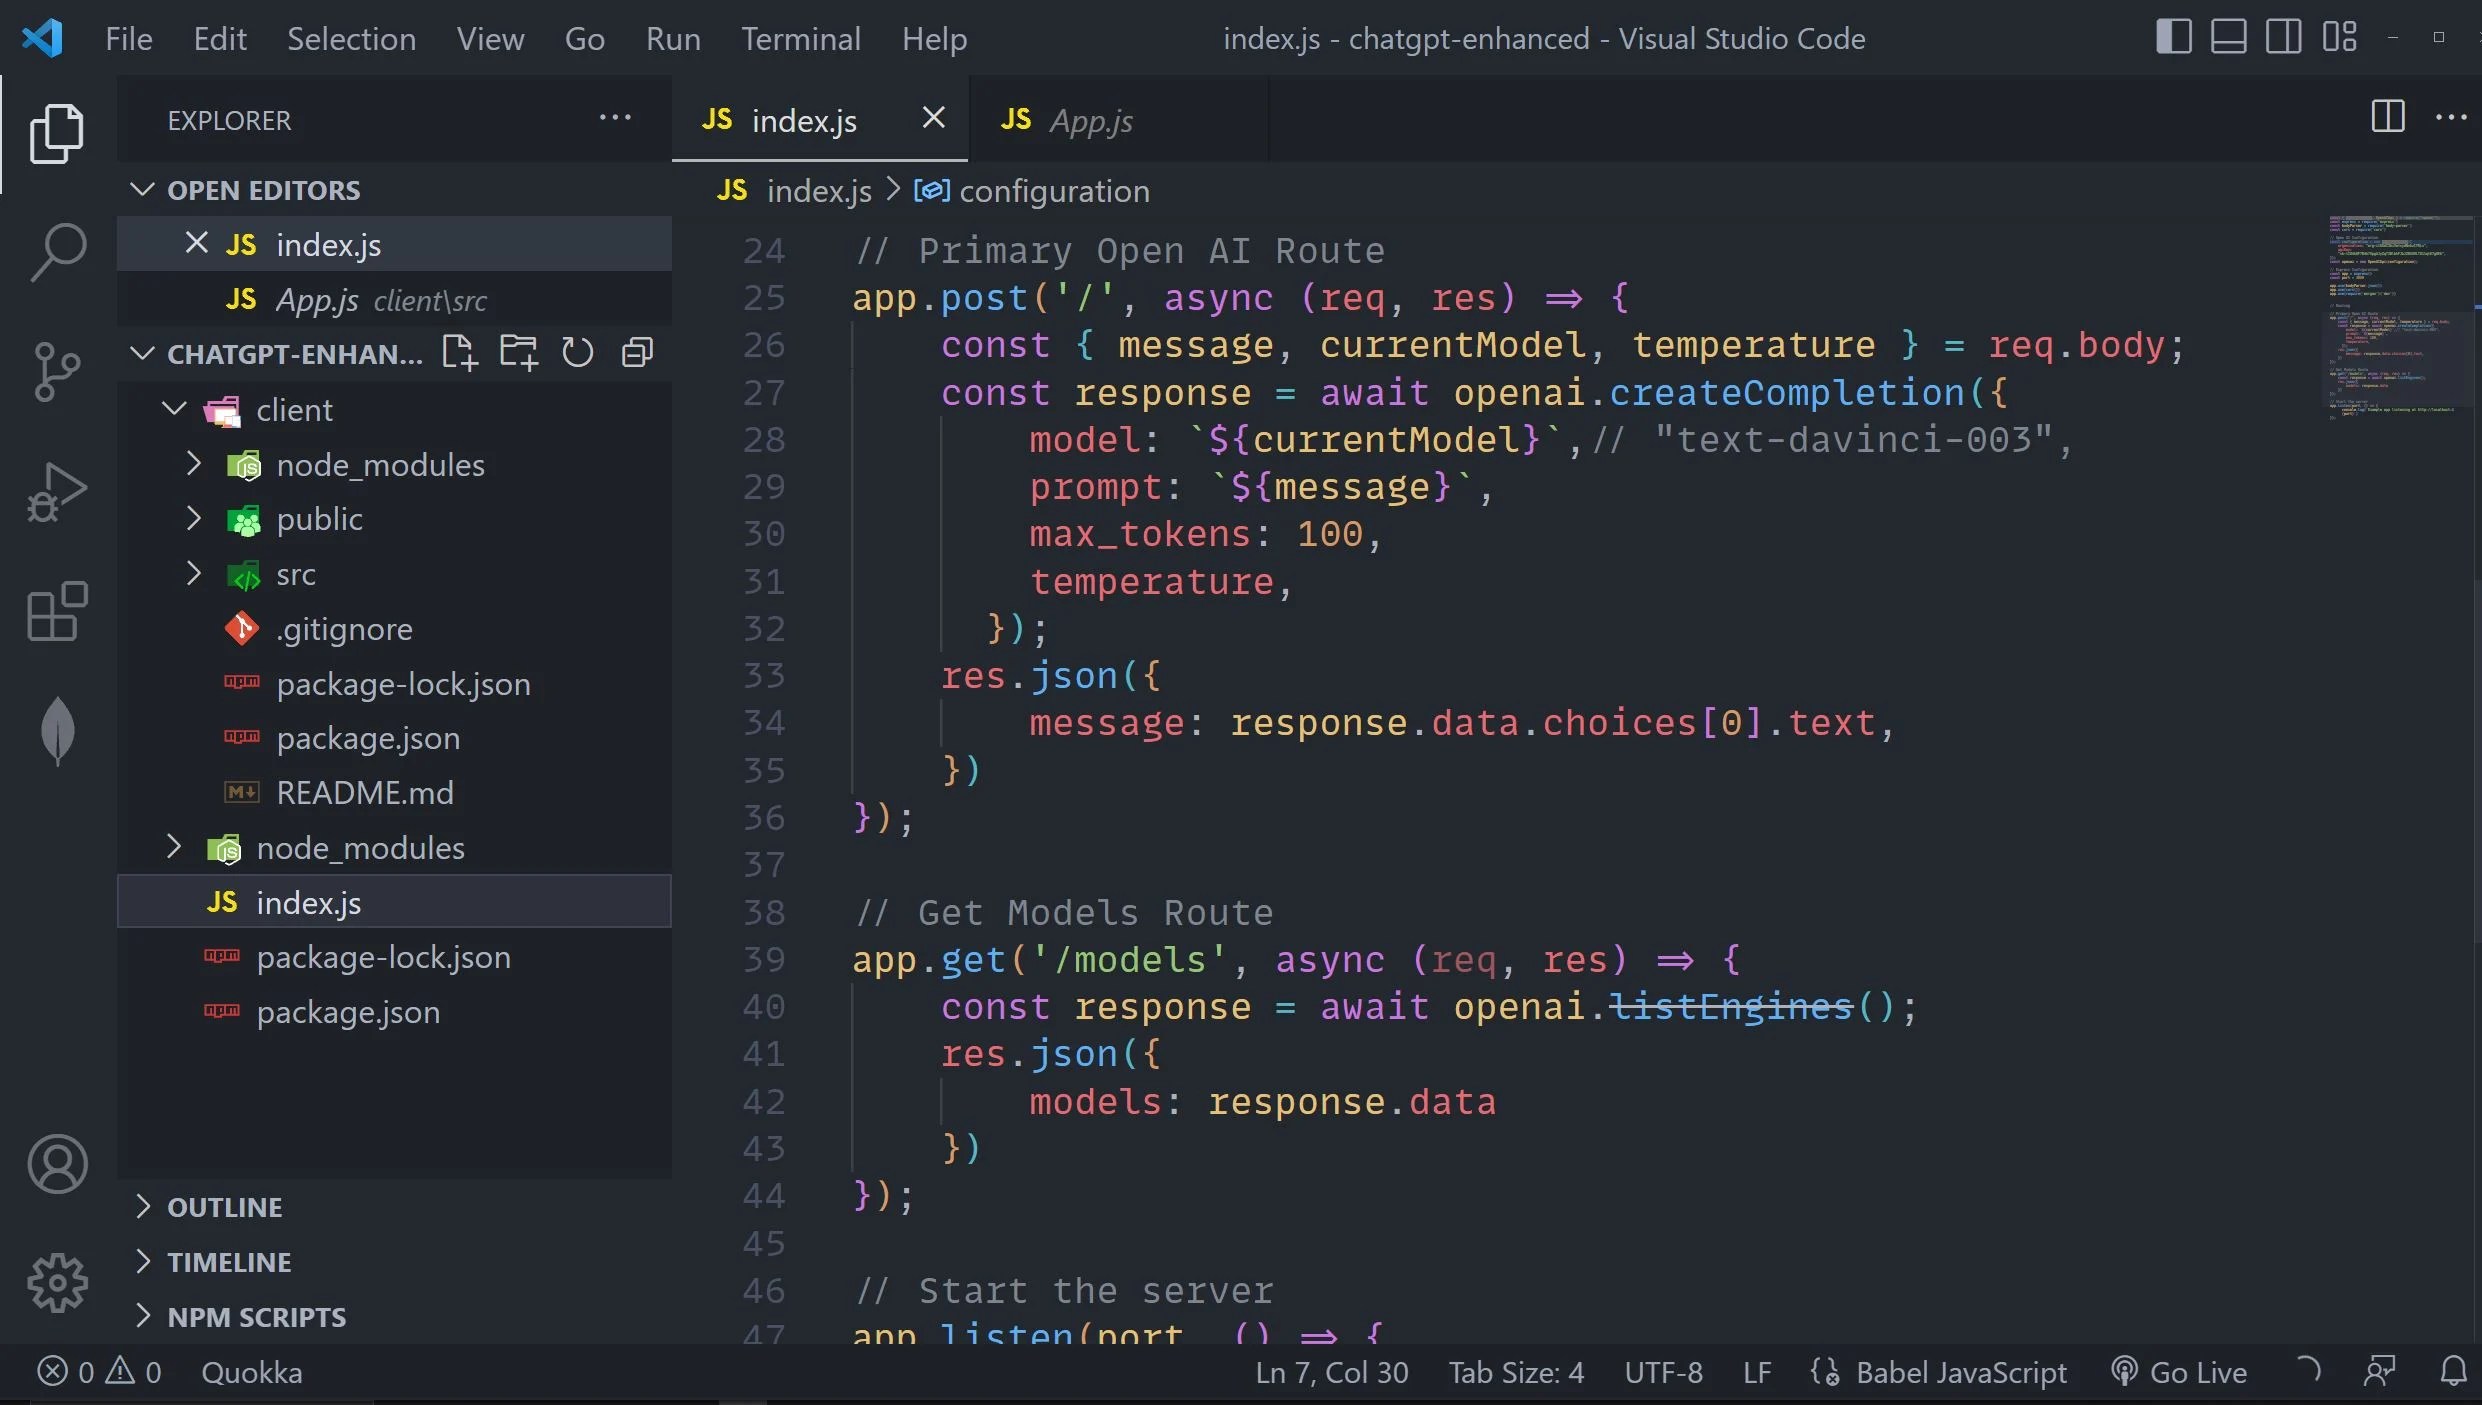Open the Run and Debug view
This screenshot has width=2482, height=1405.
[57, 492]
